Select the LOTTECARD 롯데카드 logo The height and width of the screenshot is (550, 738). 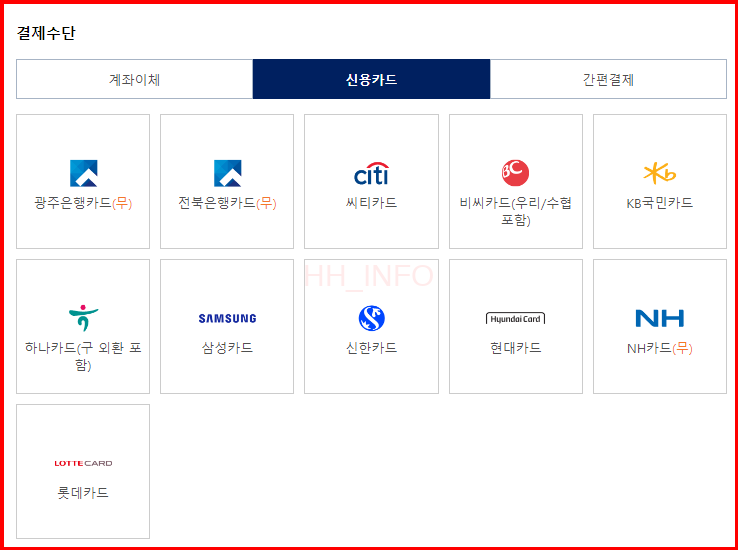pos(83,463)
